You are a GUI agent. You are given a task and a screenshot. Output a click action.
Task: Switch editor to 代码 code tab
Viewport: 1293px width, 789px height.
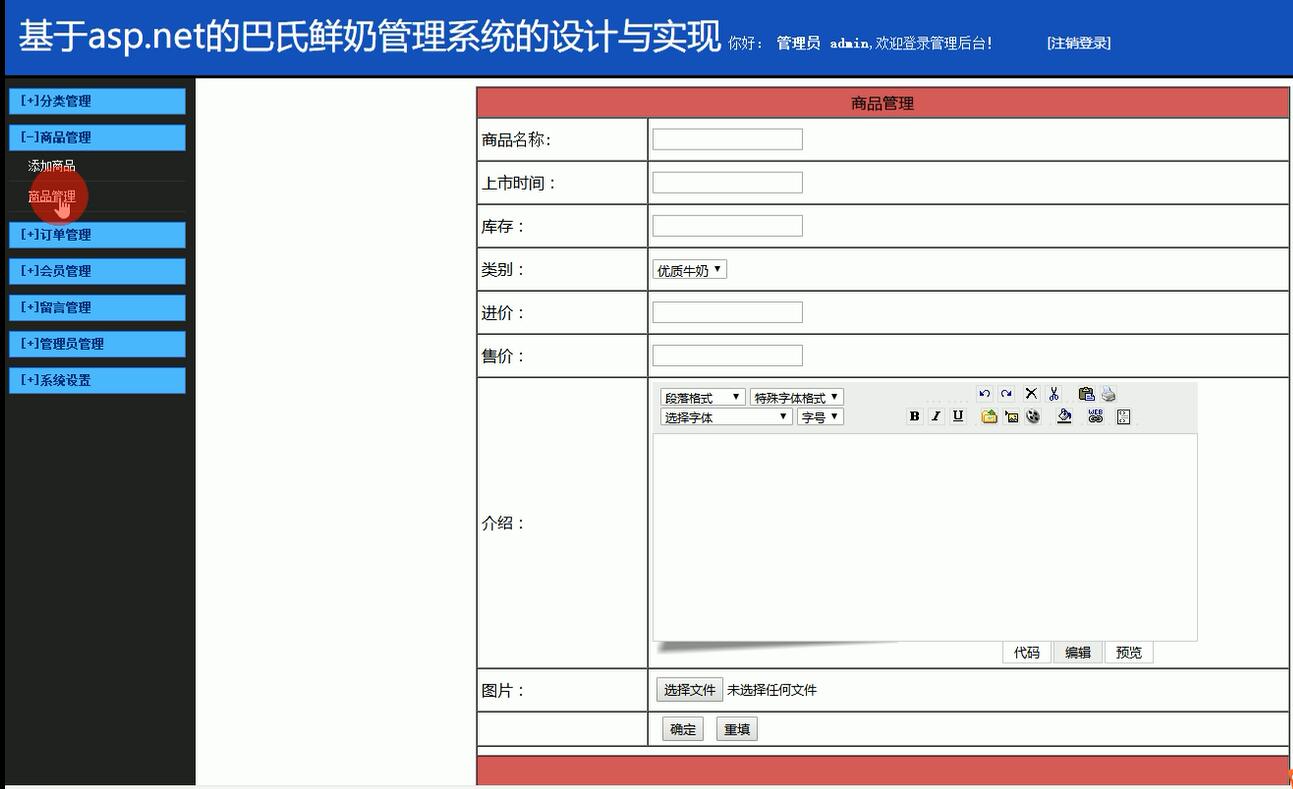(1027, 652)
